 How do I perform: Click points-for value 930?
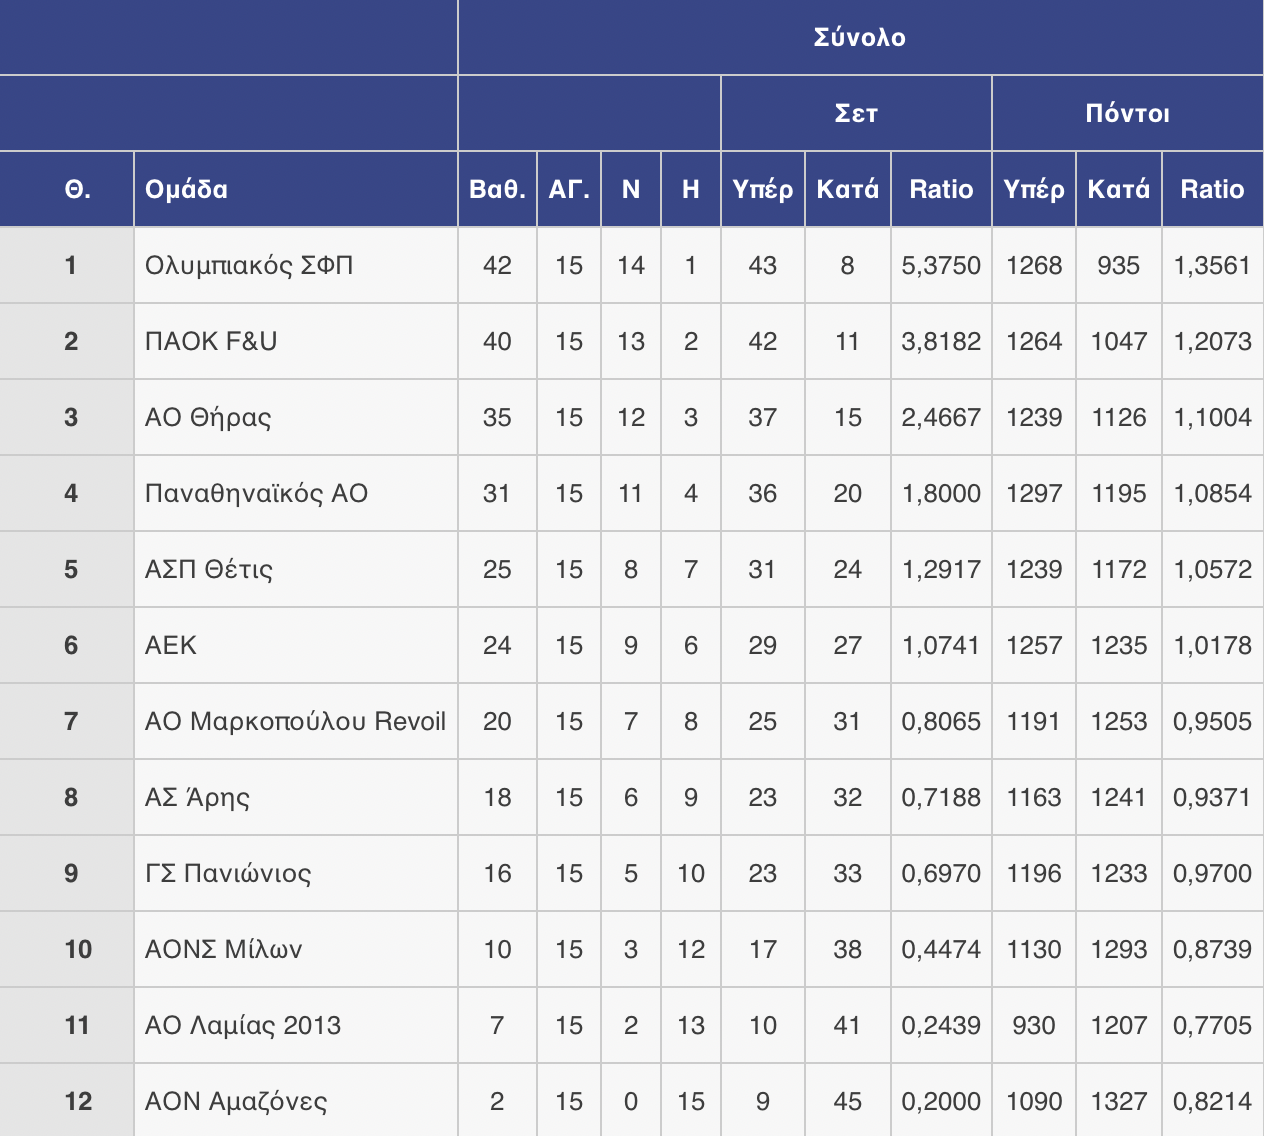pyautogui.click(x=1034, y=1025)
